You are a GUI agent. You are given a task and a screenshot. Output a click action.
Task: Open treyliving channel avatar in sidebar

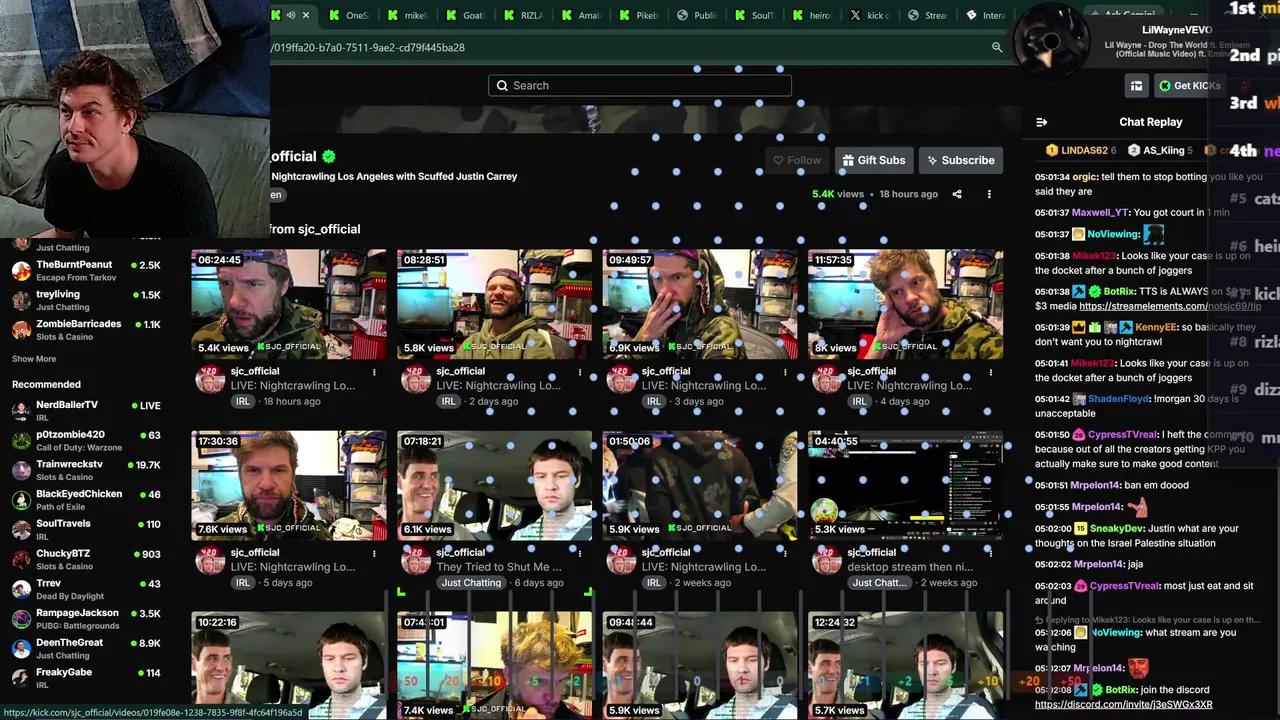point(21,300)
